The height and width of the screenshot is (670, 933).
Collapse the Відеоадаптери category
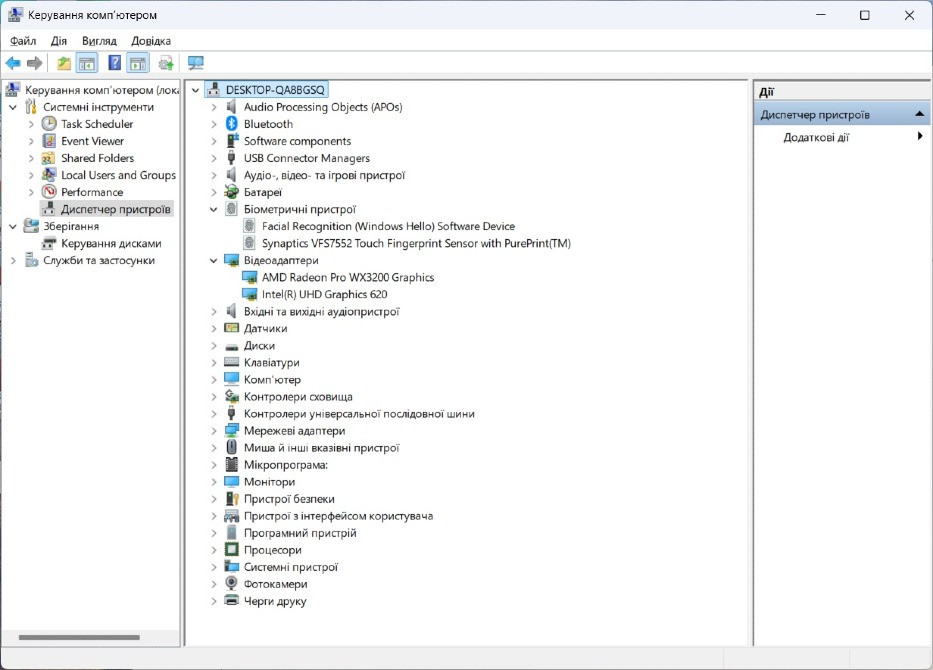tap(214, 260)
